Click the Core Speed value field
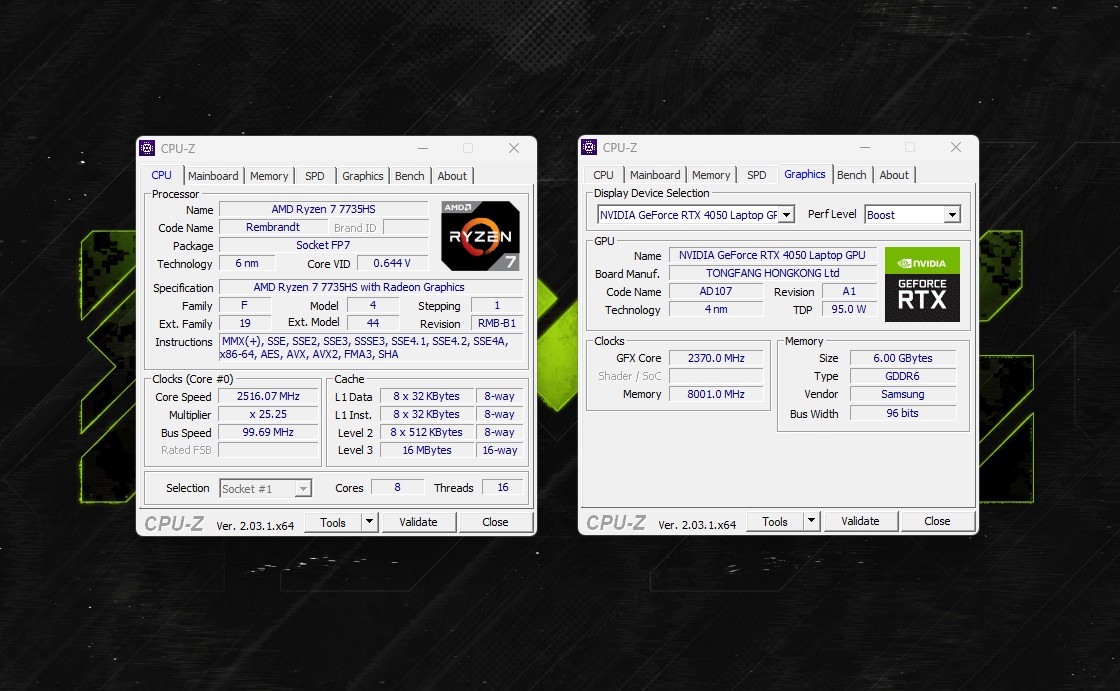 (268, 397)
